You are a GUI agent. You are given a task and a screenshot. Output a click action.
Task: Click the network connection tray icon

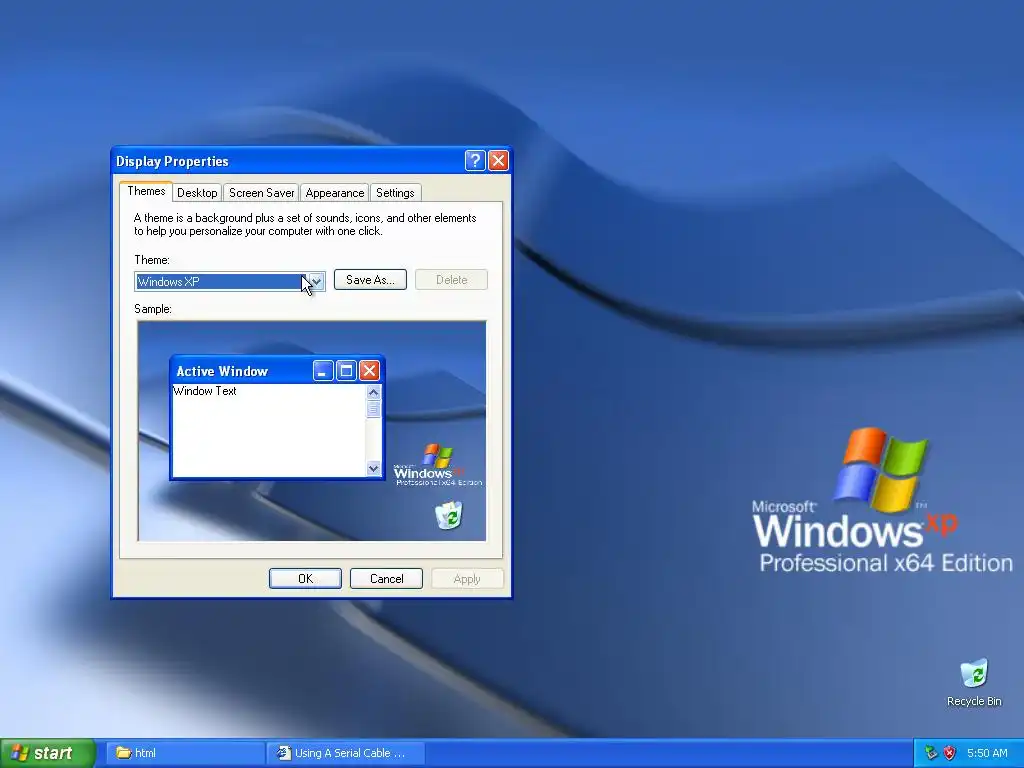click(931, 753)
